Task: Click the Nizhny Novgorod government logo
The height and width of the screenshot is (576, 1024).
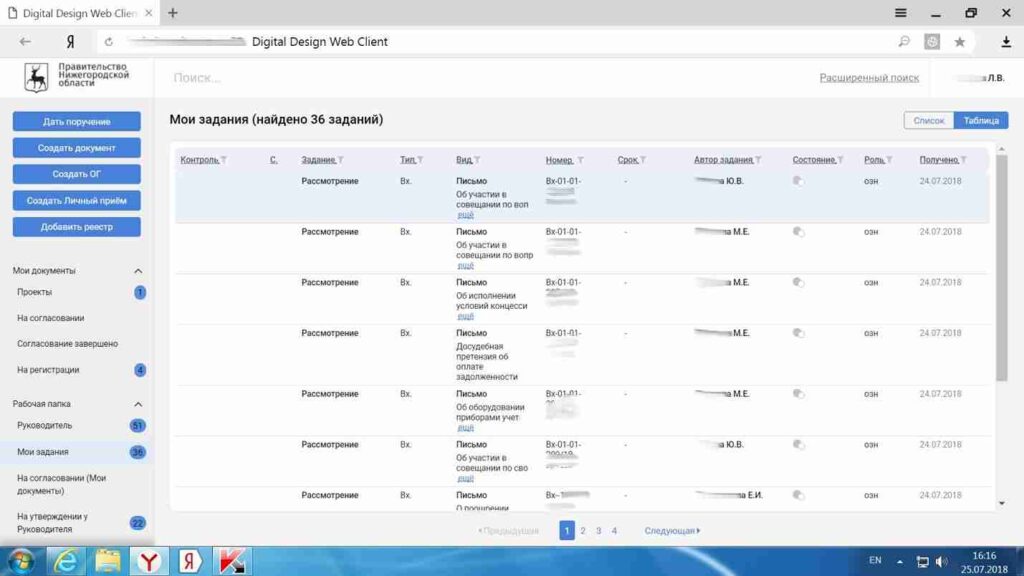Action: pyautogui.click(x=36, y=77)
